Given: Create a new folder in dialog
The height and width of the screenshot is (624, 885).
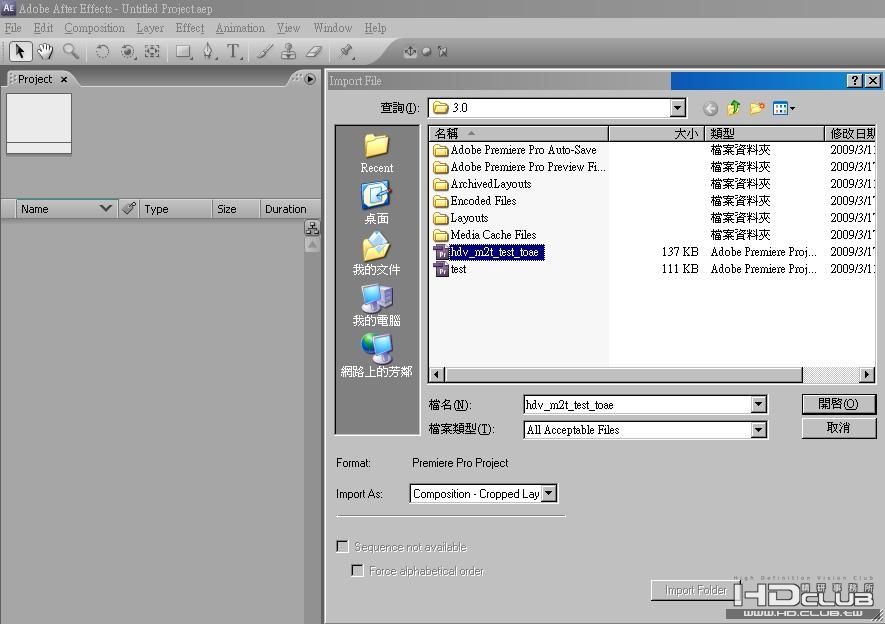Looking at the screenshot, I should (x=757, y=108).
